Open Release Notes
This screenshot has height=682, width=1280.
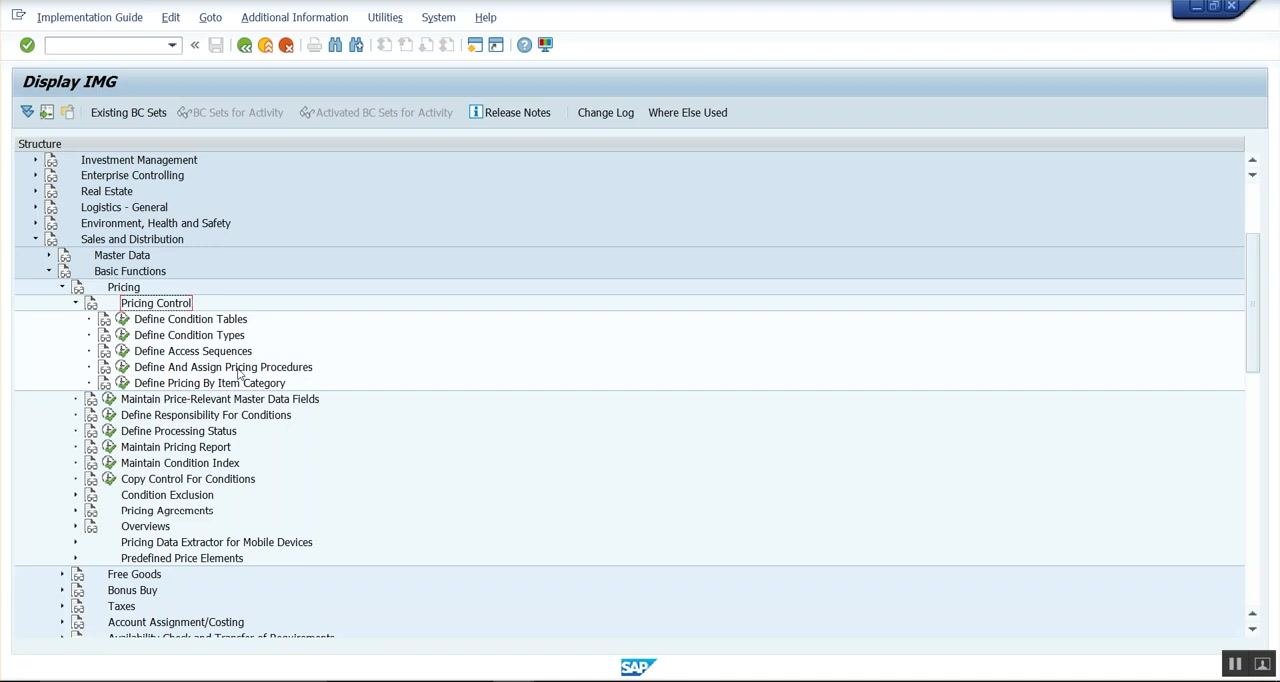pos(510,113)
